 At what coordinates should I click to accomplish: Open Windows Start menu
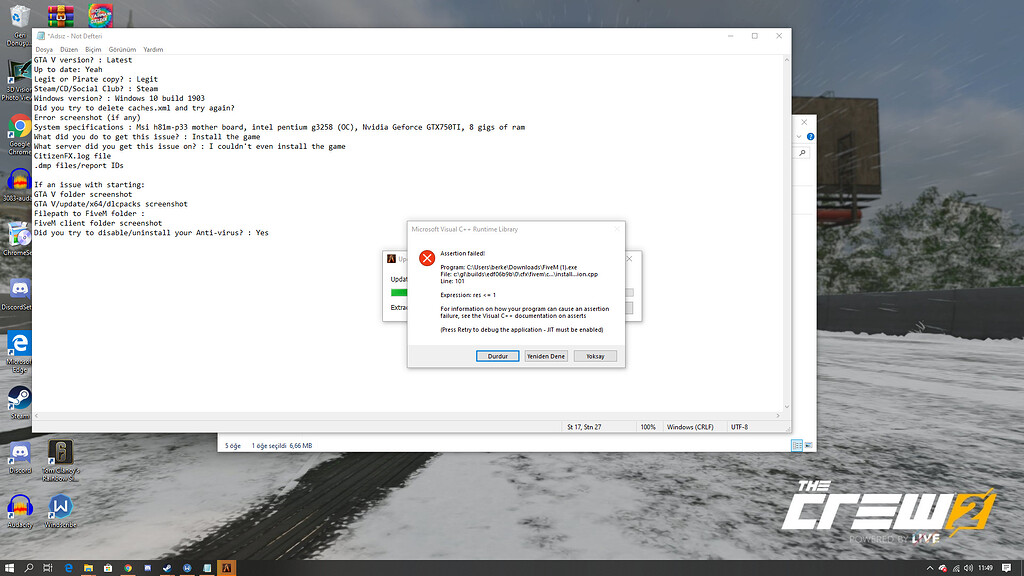(x=9, y=568)
